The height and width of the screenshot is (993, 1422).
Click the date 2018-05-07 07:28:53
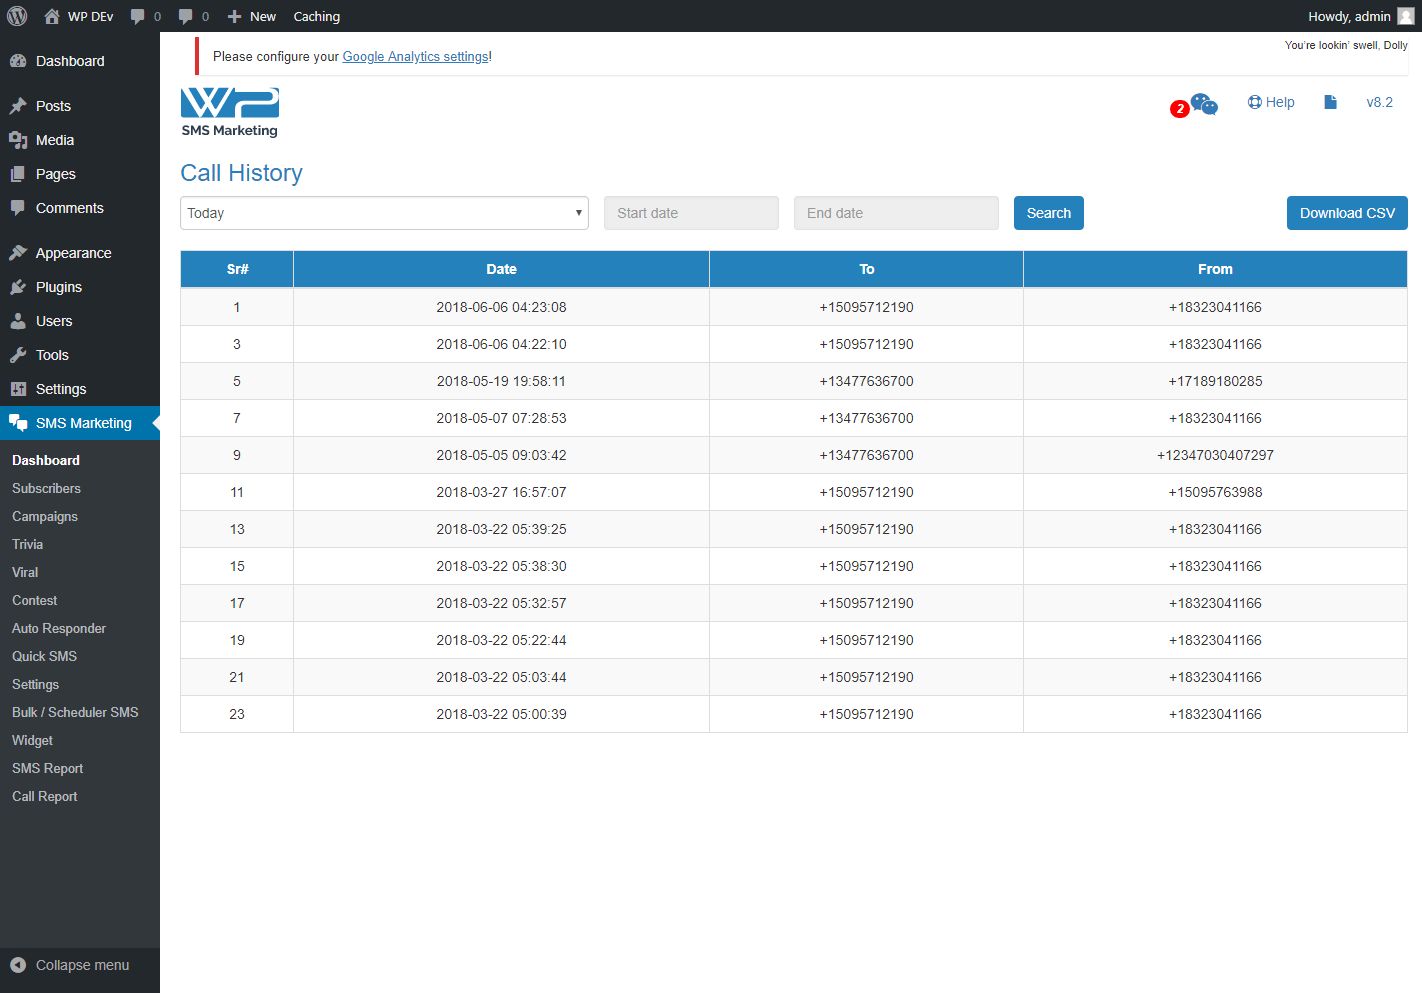coord(501,418)
